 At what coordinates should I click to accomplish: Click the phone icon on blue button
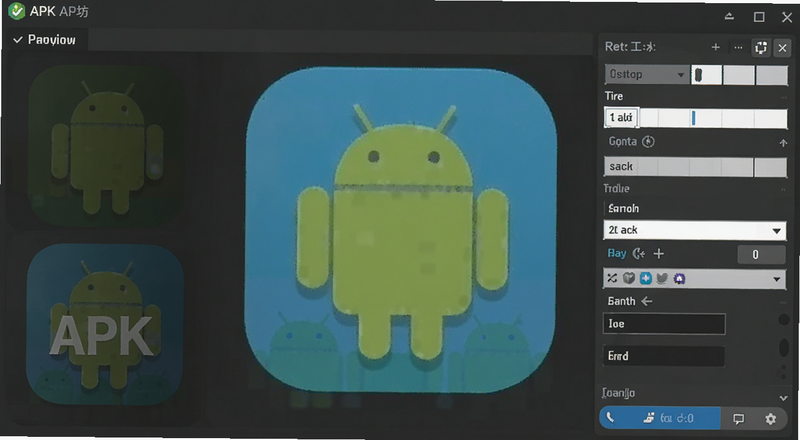click(610, 418)
